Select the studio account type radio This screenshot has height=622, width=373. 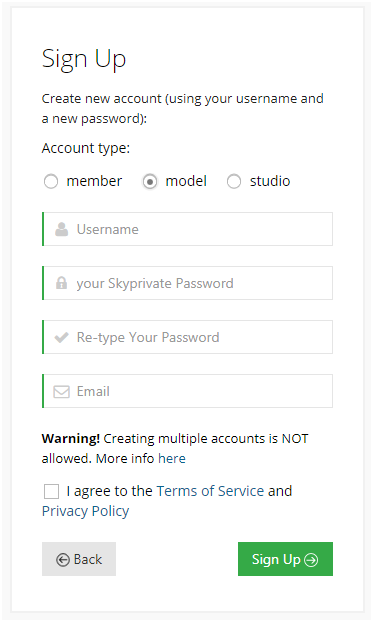(234, 182)
